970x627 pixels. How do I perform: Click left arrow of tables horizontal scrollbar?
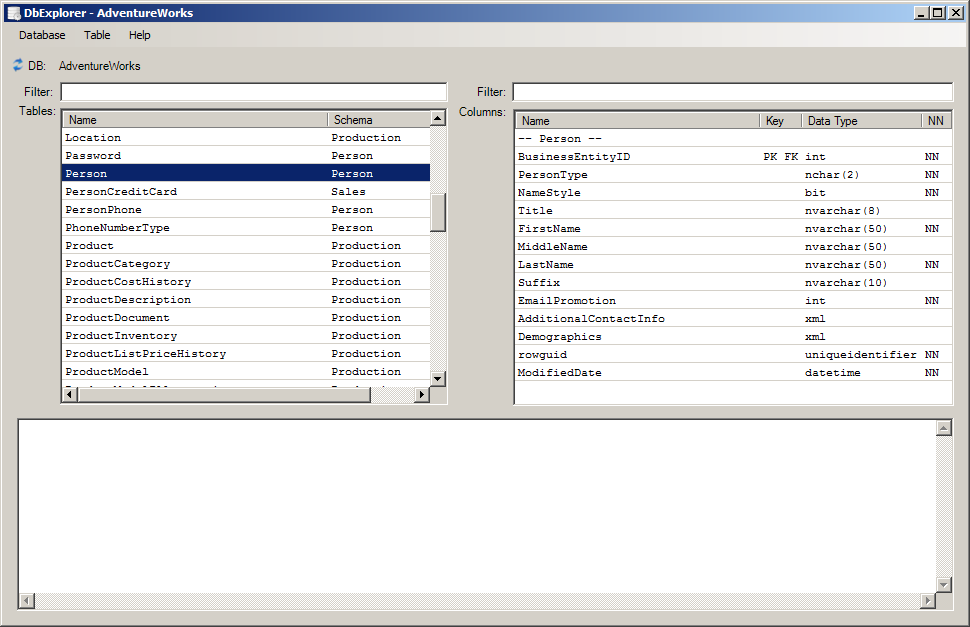tap(70, 395)
